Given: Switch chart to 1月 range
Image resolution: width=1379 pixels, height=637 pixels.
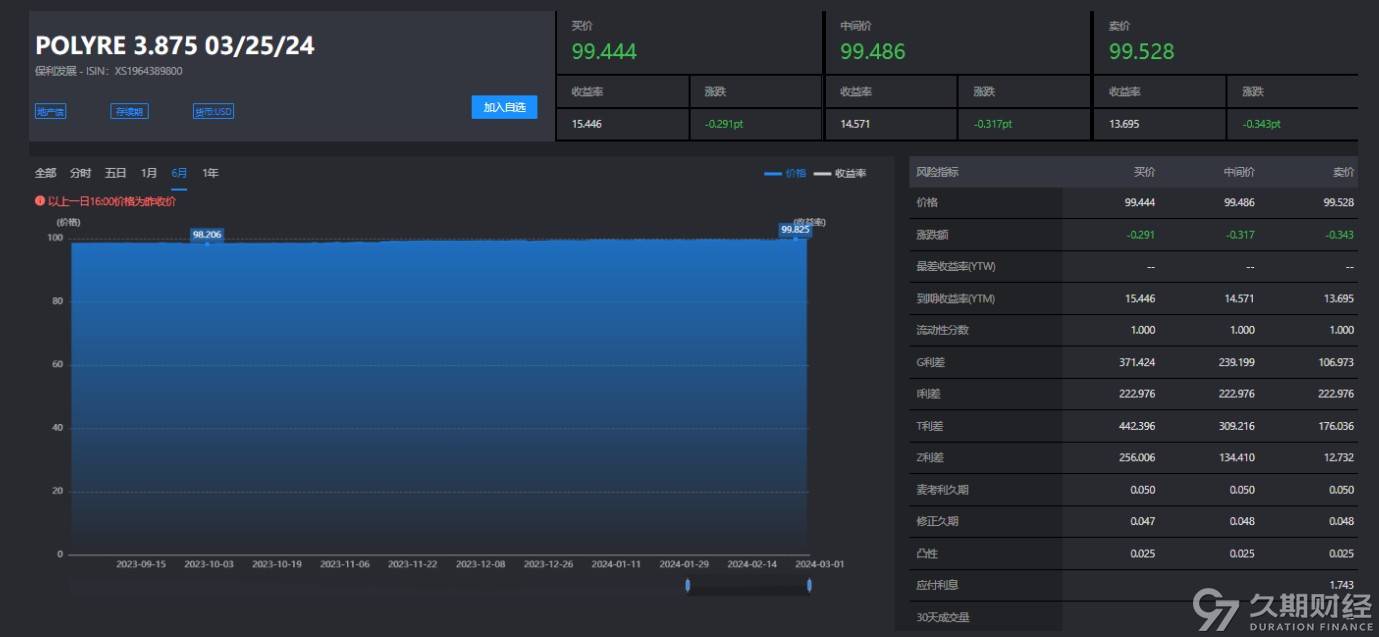Looking at the screenshot, I should pyautogui.click(x=148, y=173).
